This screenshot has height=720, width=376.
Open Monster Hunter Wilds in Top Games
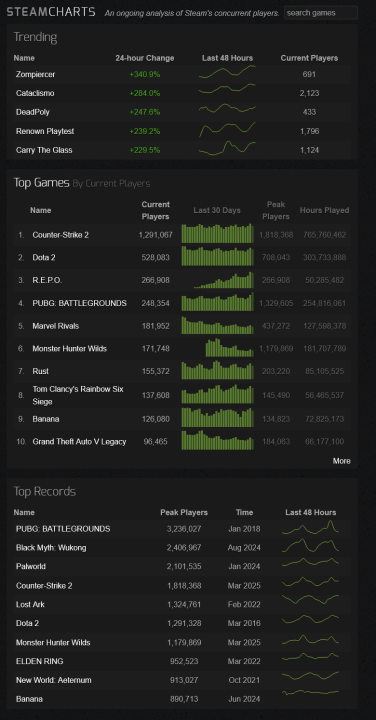point(70,349)
